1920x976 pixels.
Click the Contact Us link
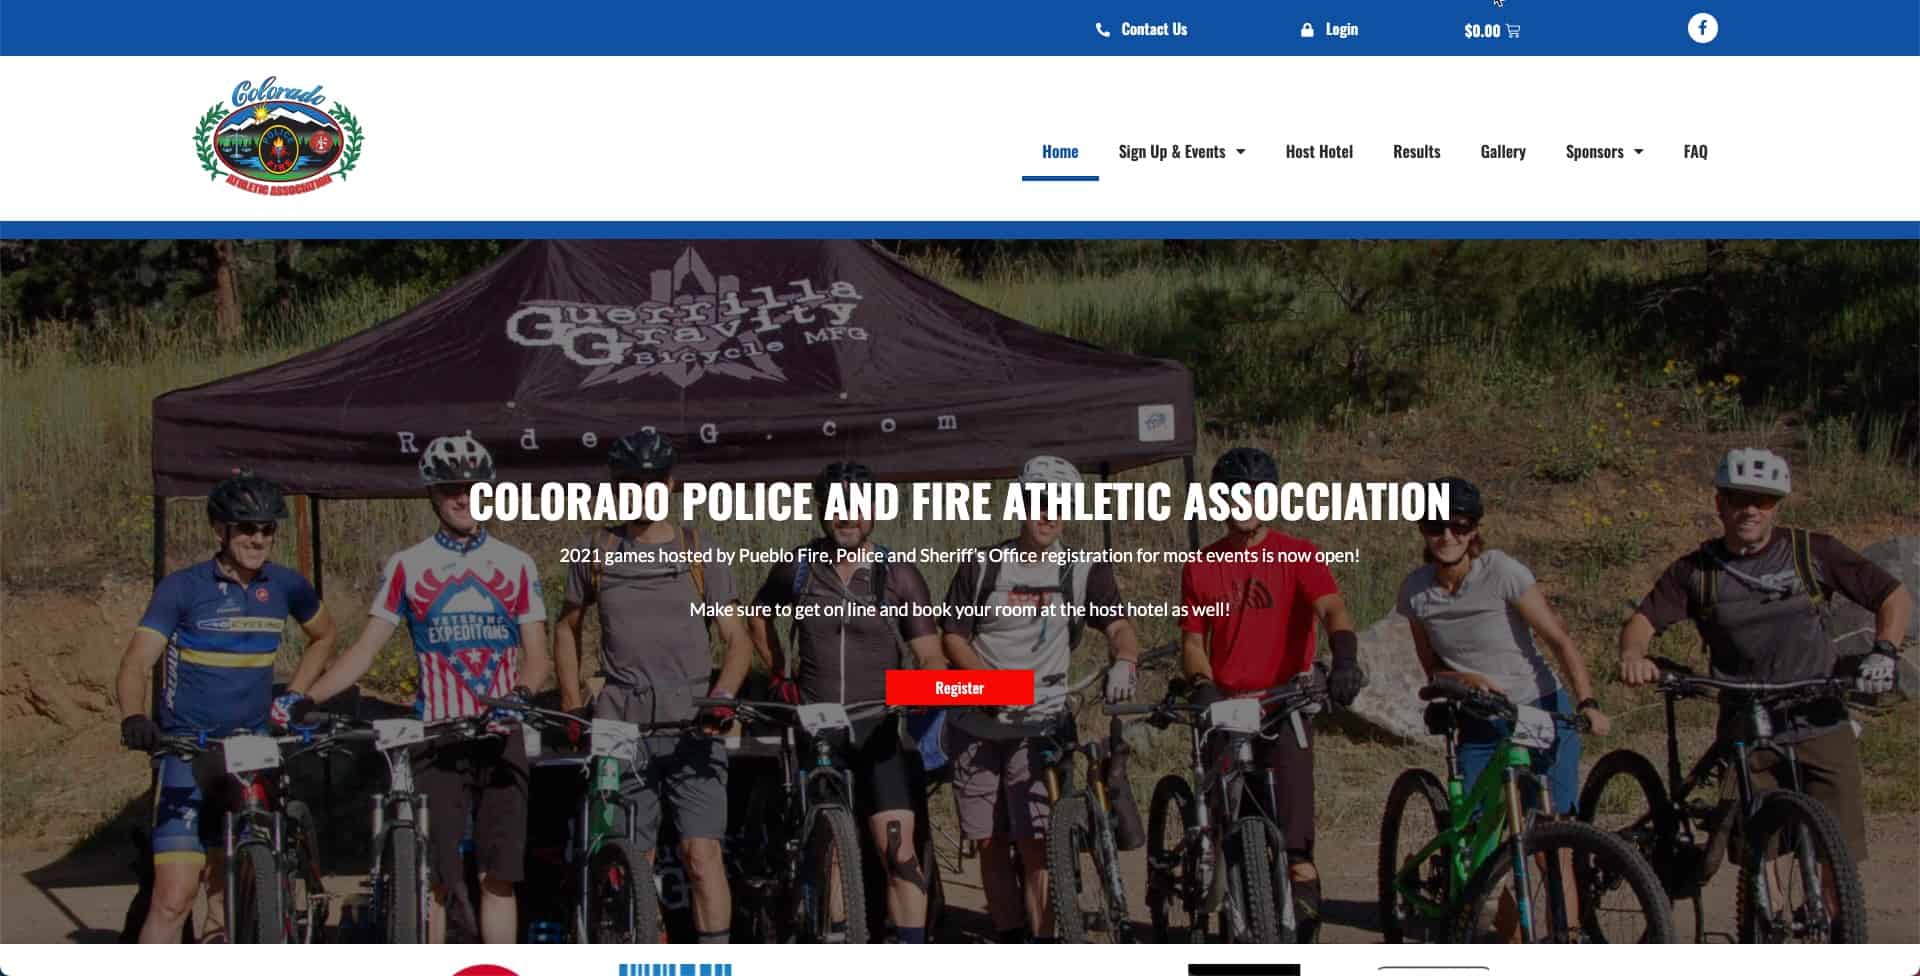[x=1154, y=30]
